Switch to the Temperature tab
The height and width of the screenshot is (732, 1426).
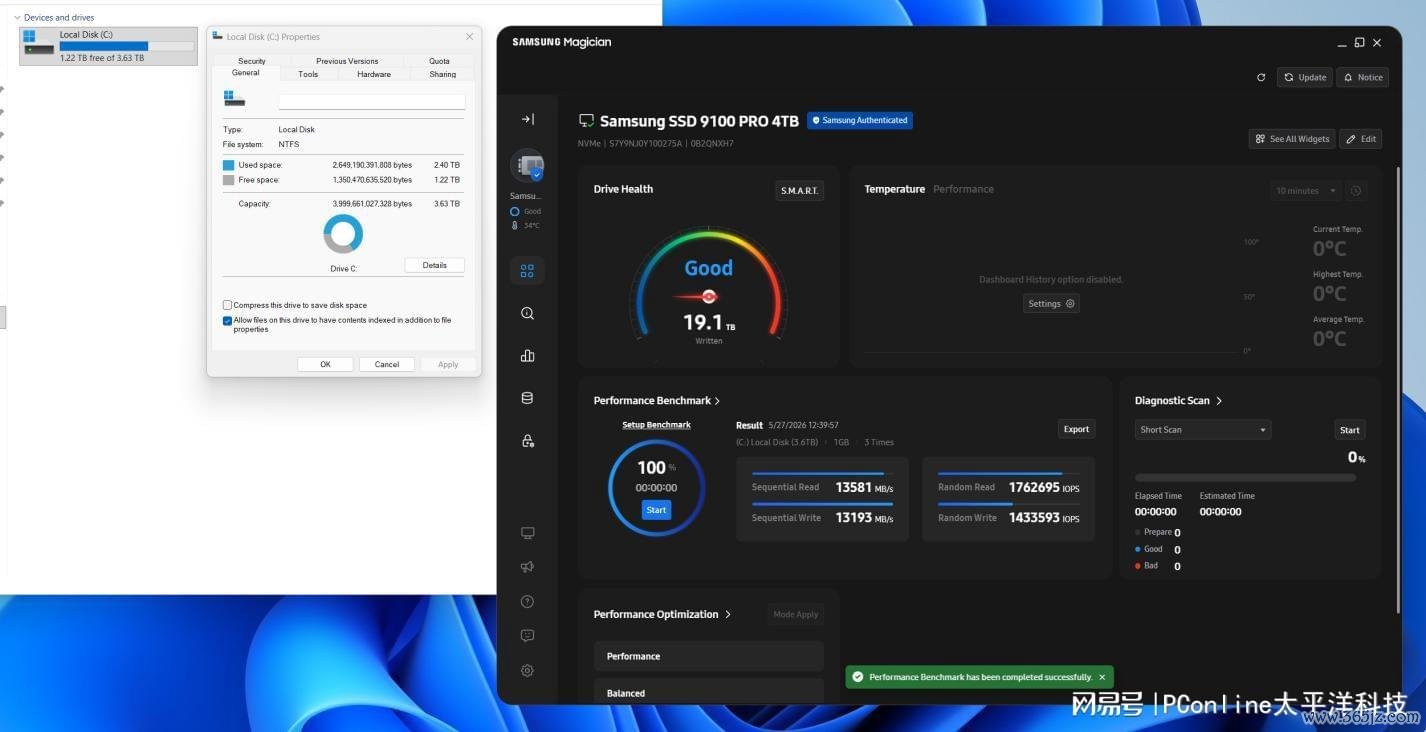point(894,189)
